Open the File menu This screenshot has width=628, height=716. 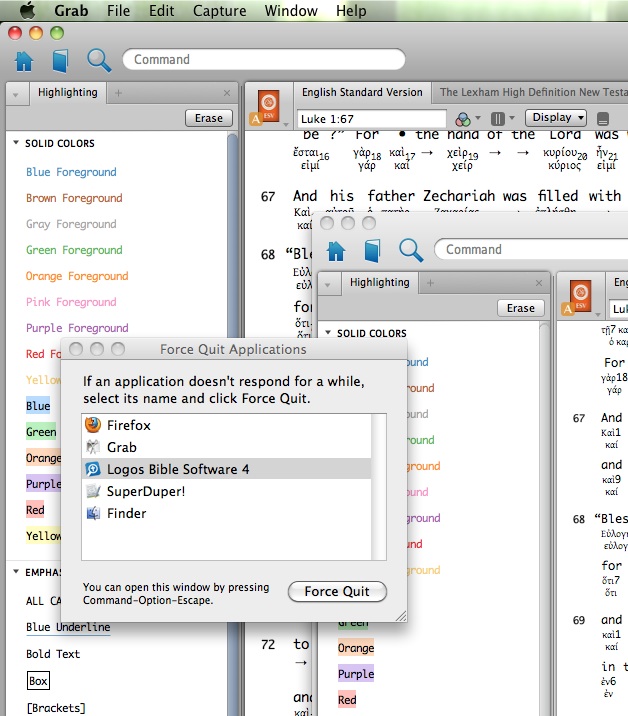[118, 11]
